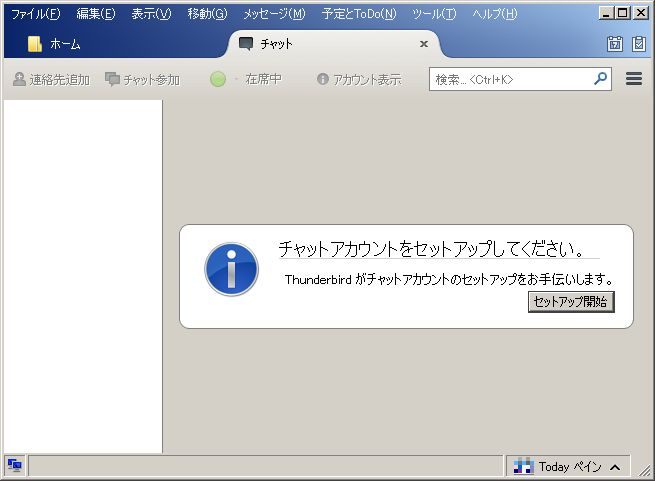The height and width of the screenshot is (481, 655).
Task: Click the ホーム tab folder icon
Action: coord(35,44)
